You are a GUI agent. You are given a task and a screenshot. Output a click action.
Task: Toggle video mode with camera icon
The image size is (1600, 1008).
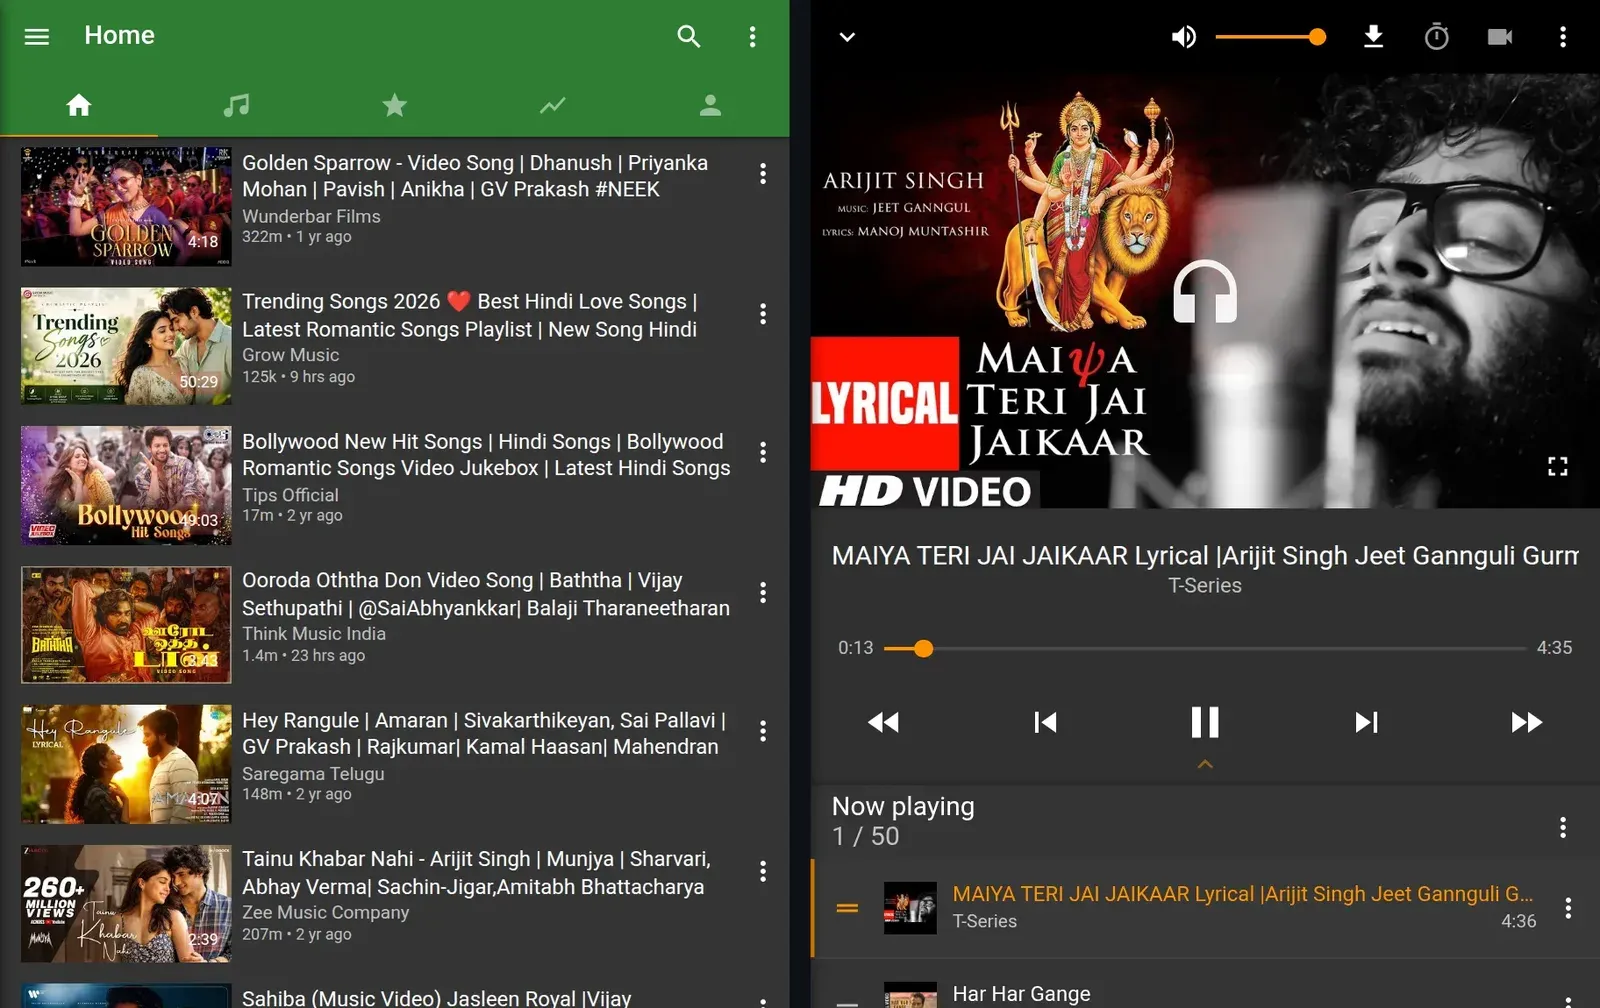click(x=1499, y=37)
